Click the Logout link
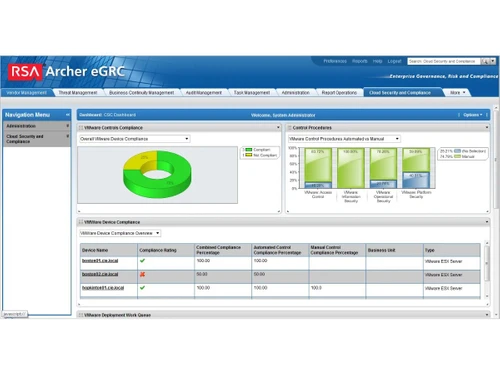 [394, 61]
